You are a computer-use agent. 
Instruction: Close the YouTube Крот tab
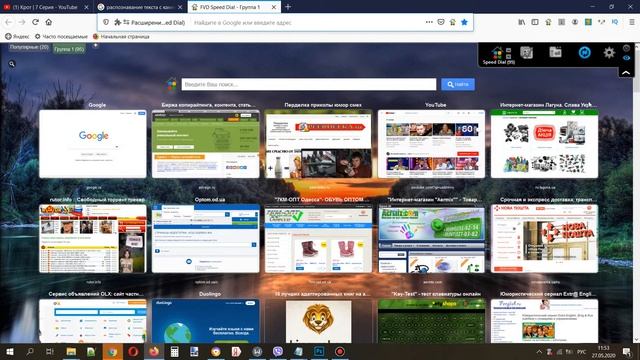tap(86, 7)
